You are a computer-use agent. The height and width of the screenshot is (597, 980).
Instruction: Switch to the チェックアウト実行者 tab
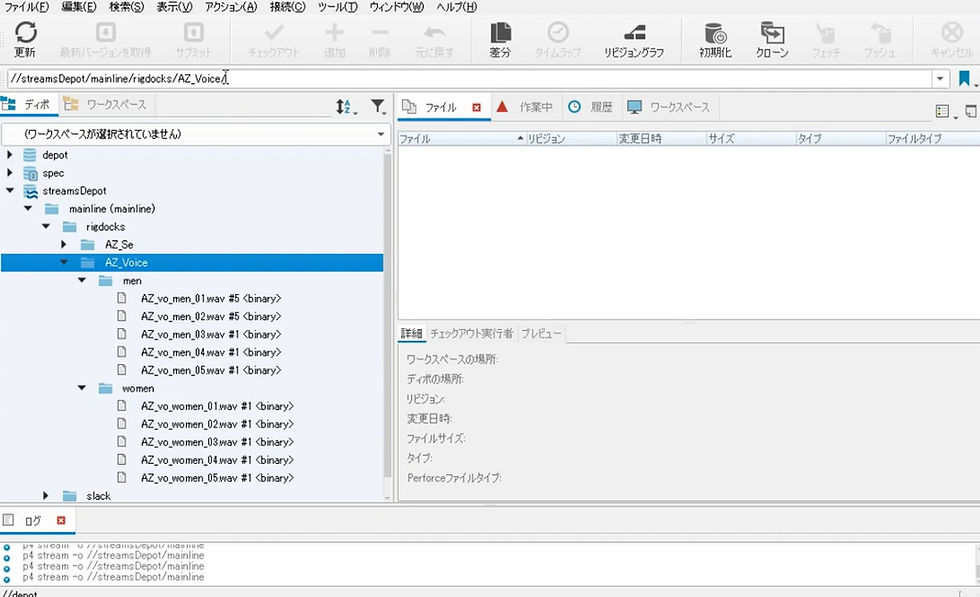pyautogui.click(x=471, y=334)
